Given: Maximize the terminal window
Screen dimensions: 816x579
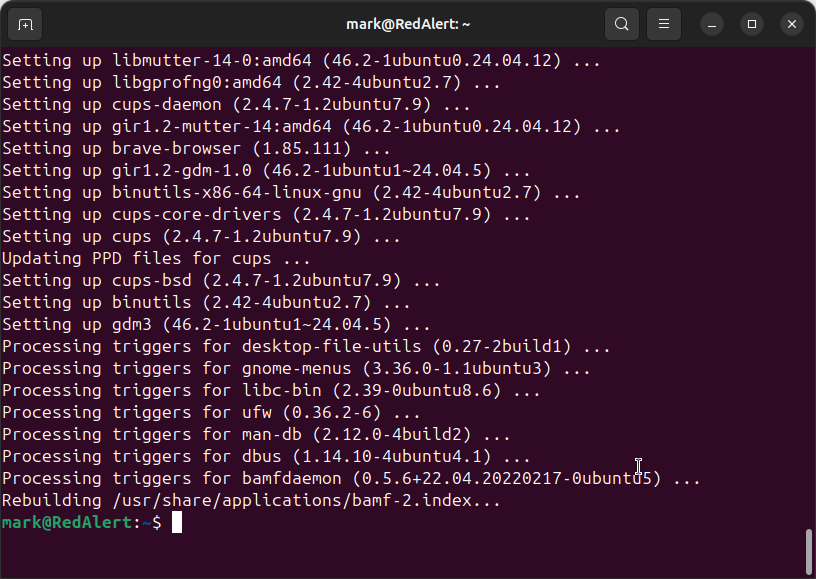Looking at the screenshot, I should (x=752, y=23).
